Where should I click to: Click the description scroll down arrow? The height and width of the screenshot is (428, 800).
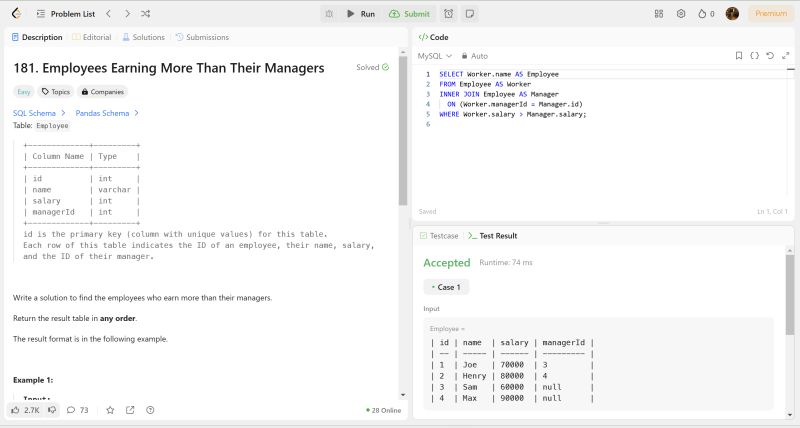pos(403,395)
